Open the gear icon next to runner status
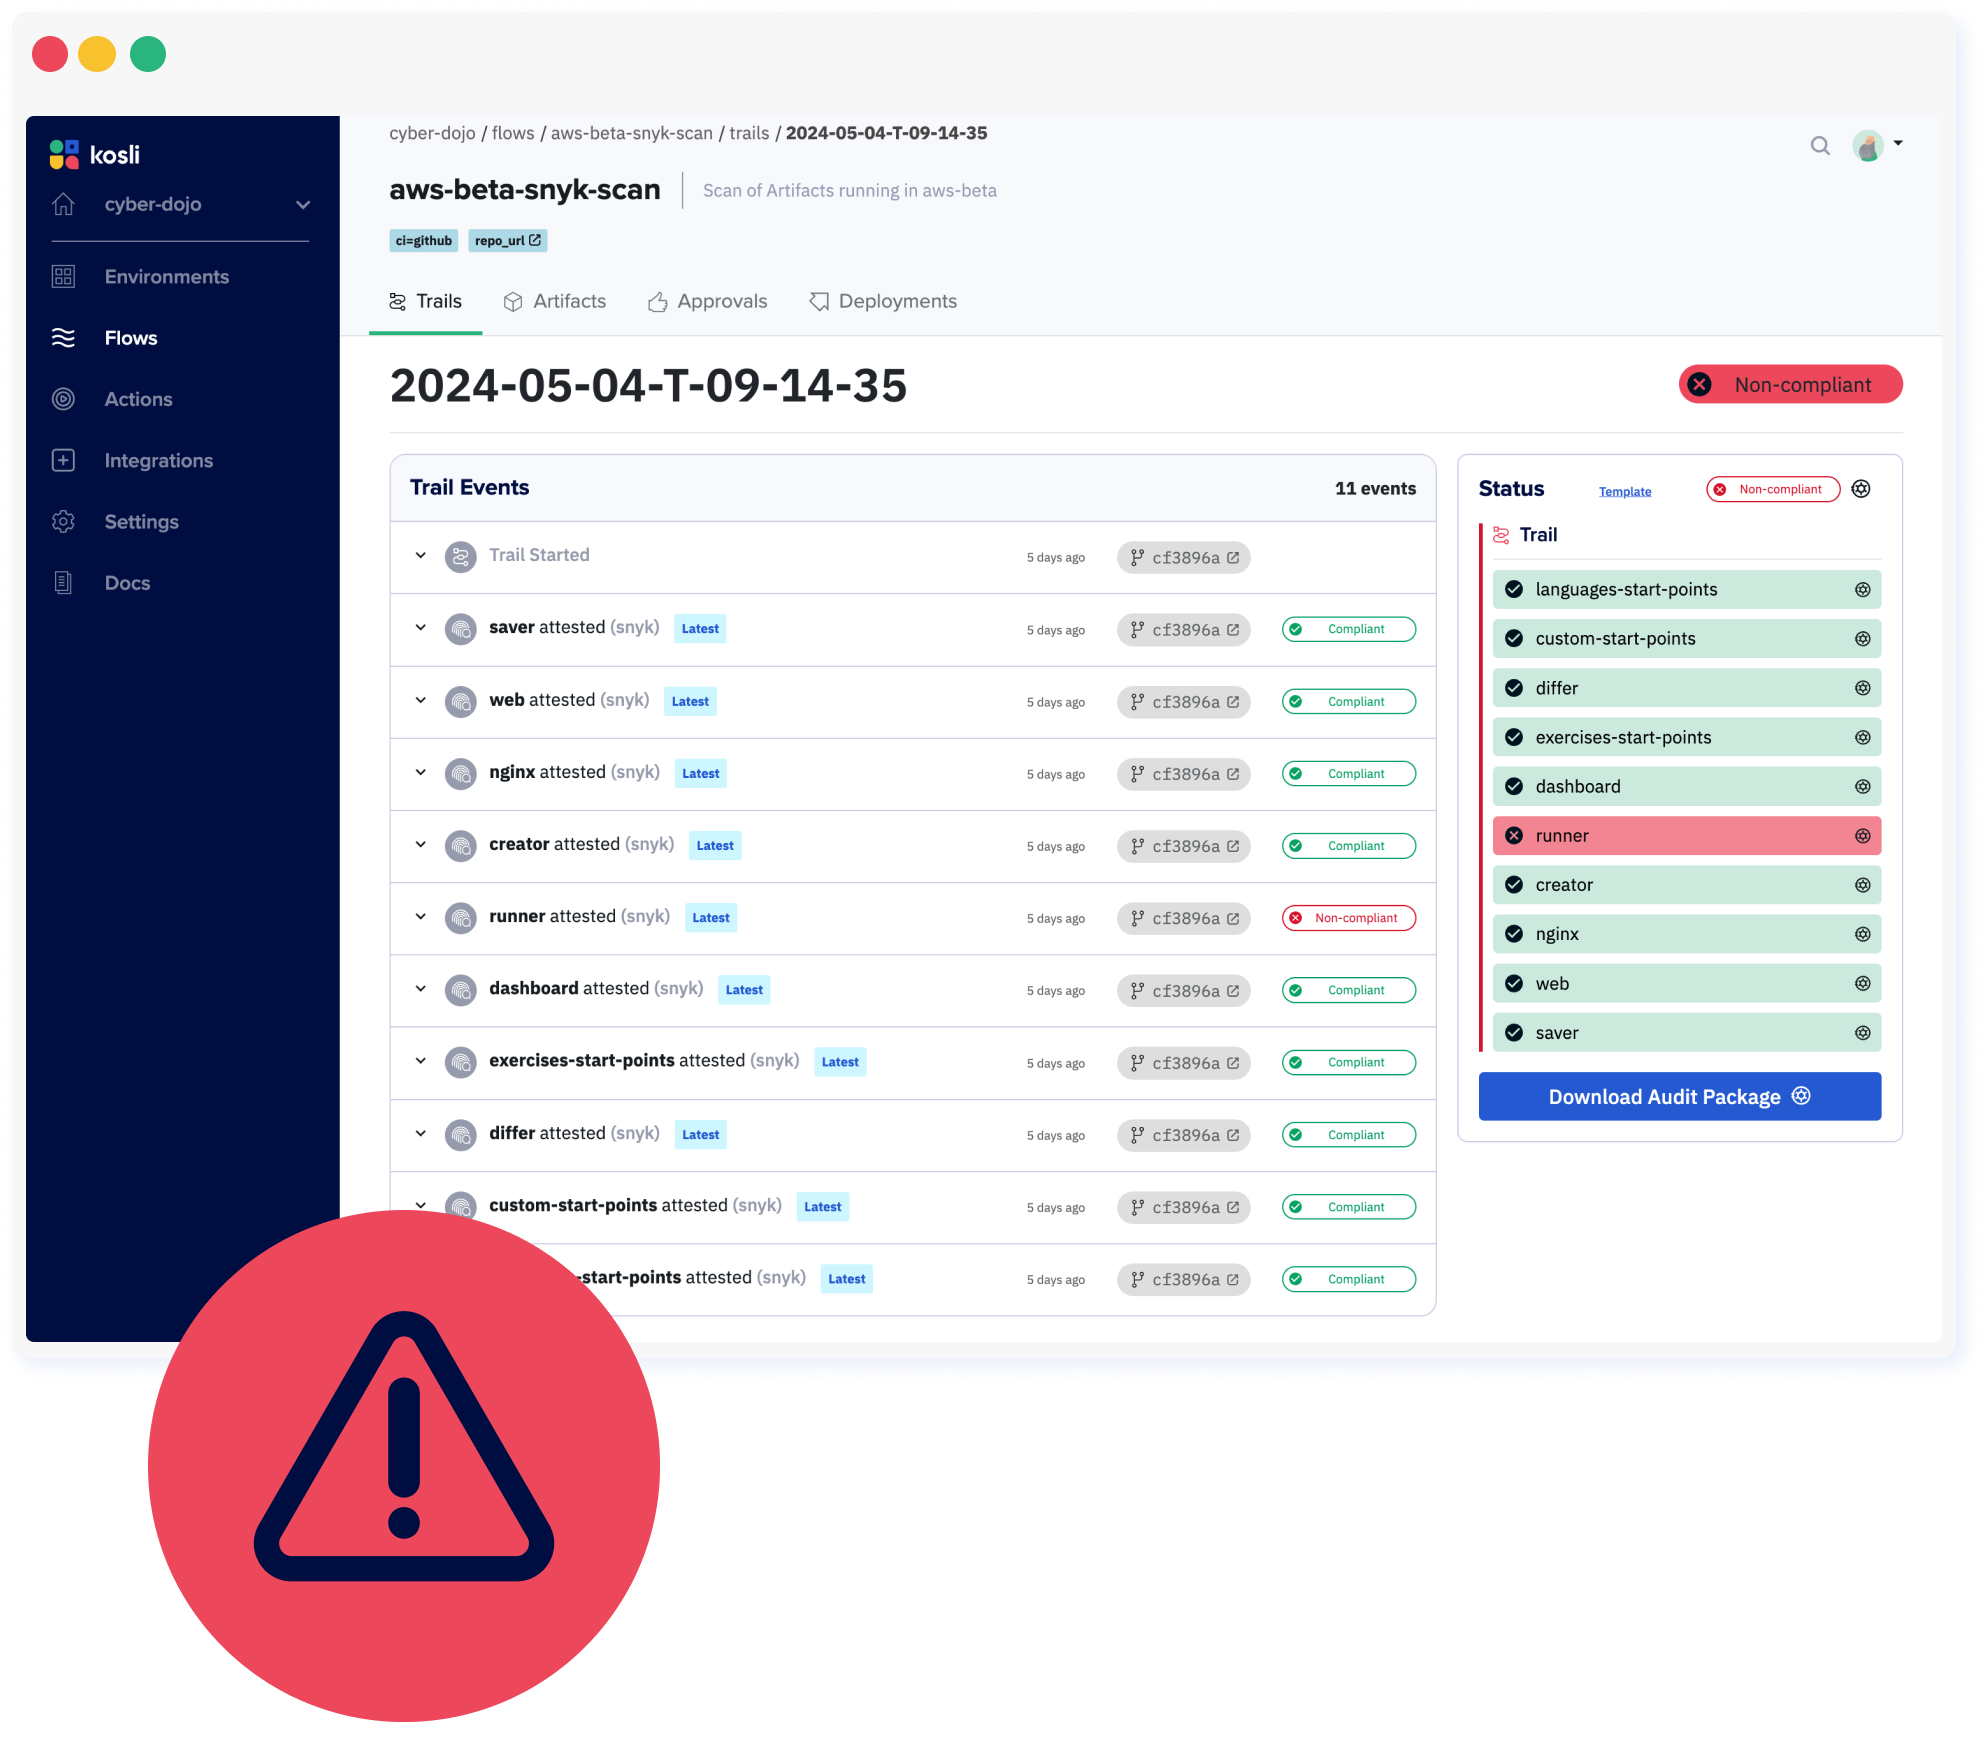Viewport: 1984px width, 1760px height. [1861, 835]
